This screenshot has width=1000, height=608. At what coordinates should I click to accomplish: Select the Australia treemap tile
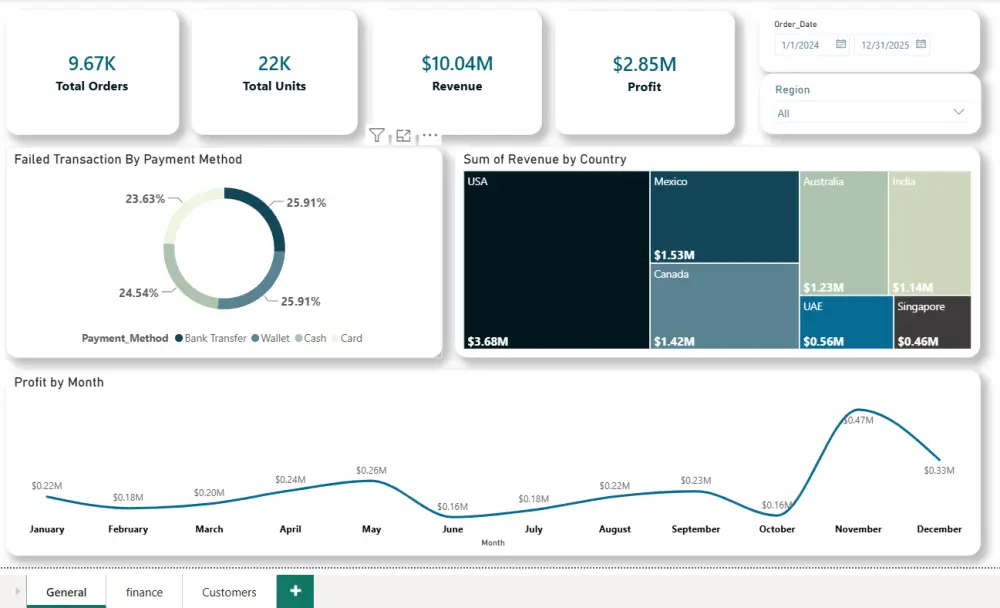coord(843,233)
